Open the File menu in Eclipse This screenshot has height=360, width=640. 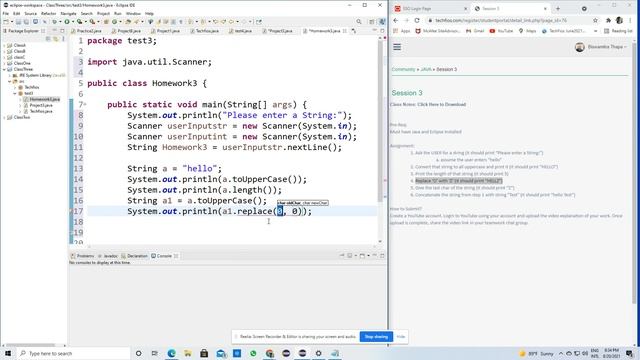6,13
